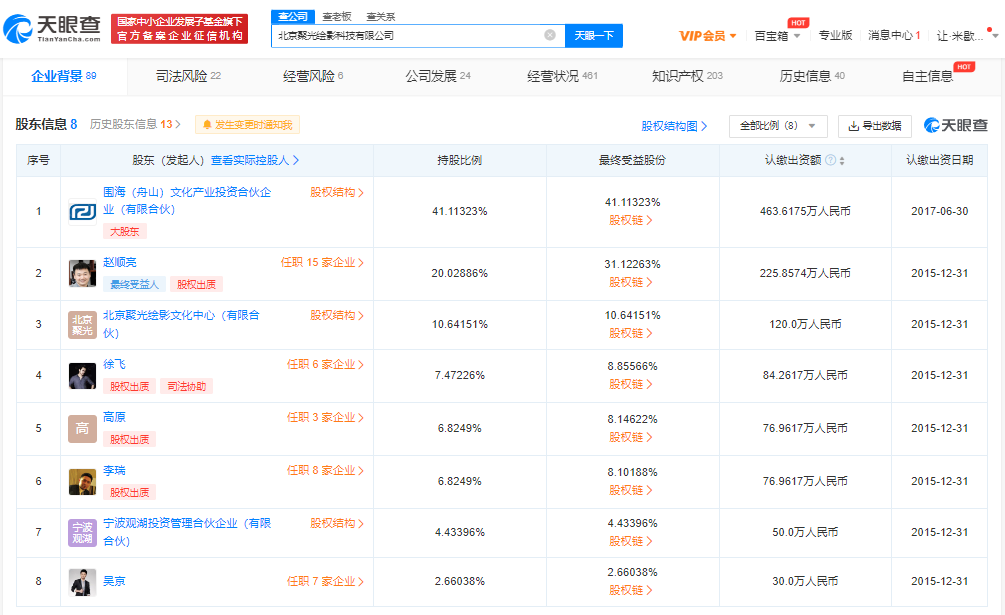Viewport: 1005px width, 615px height.
Task: Open the 股权结构图 link
Action: tap(674, 126)
